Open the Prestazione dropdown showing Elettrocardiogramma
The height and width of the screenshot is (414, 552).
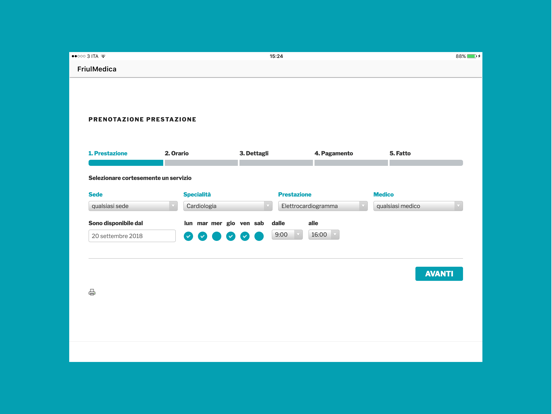pyautogui.click(x=323, y=206)
